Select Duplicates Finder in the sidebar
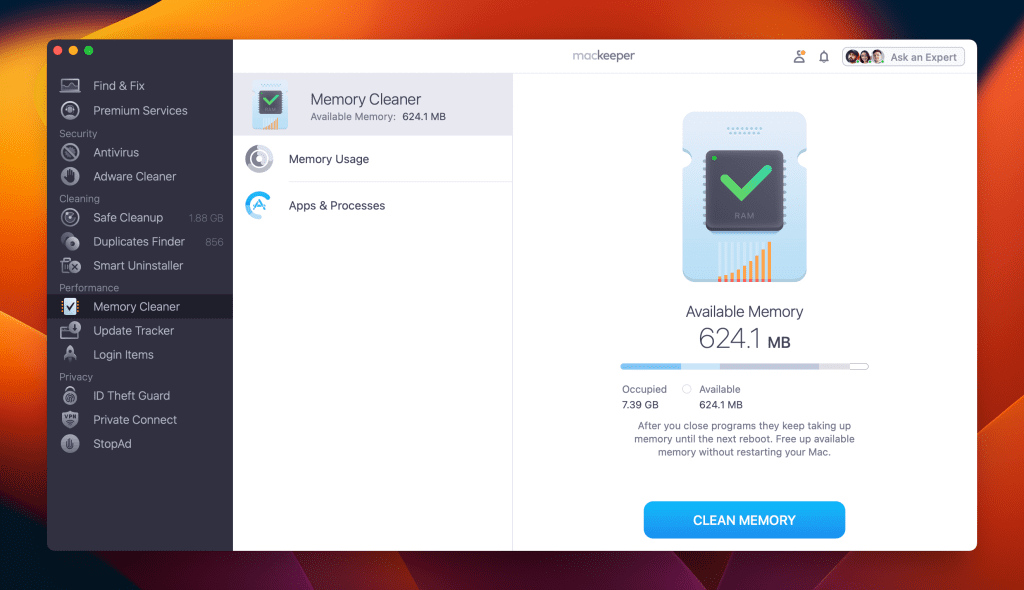Image resolution: width=1024 pixels, height=590 pixels. (x=140, y=242)
